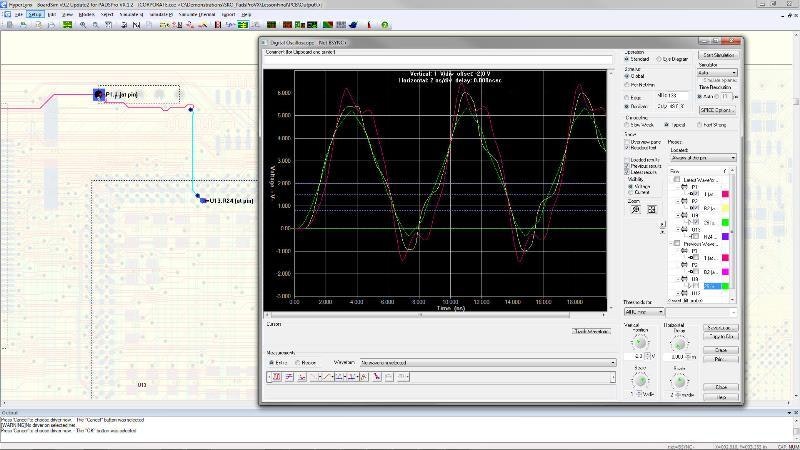
Task: Click the U13.R24 pin marker on the board
Action: pyautogui.click(x=203, y=200)
